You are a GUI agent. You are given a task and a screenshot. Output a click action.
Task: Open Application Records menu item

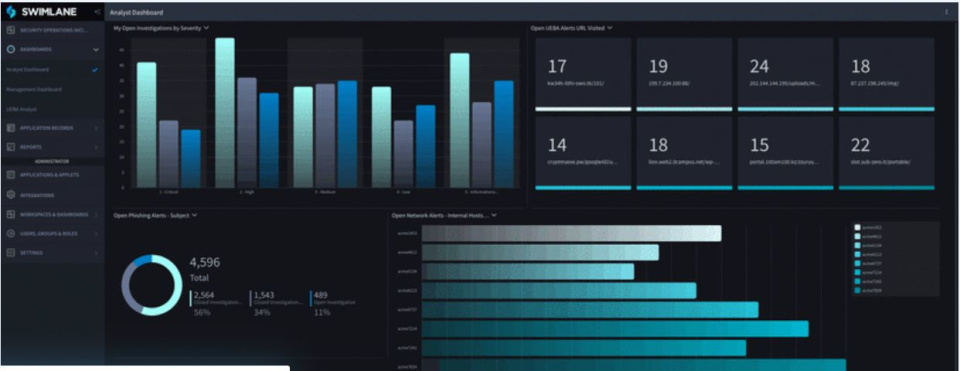pyautogui.click(x=52, y=128)
